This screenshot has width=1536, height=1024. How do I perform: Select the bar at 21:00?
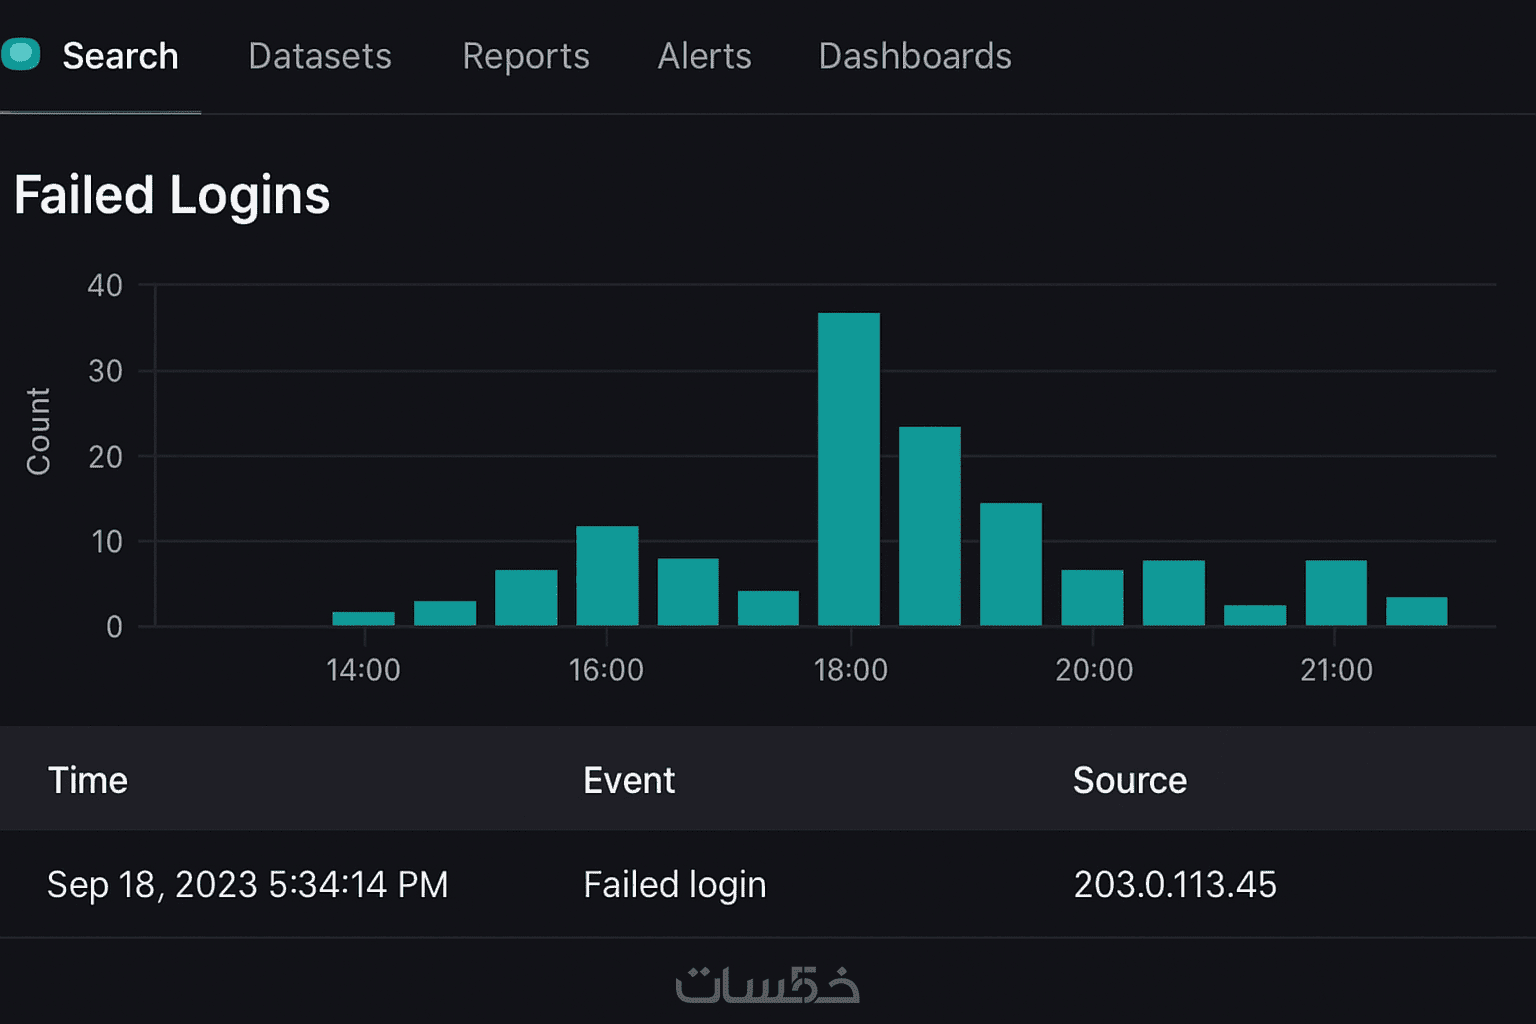click(x=1336, y=592)
